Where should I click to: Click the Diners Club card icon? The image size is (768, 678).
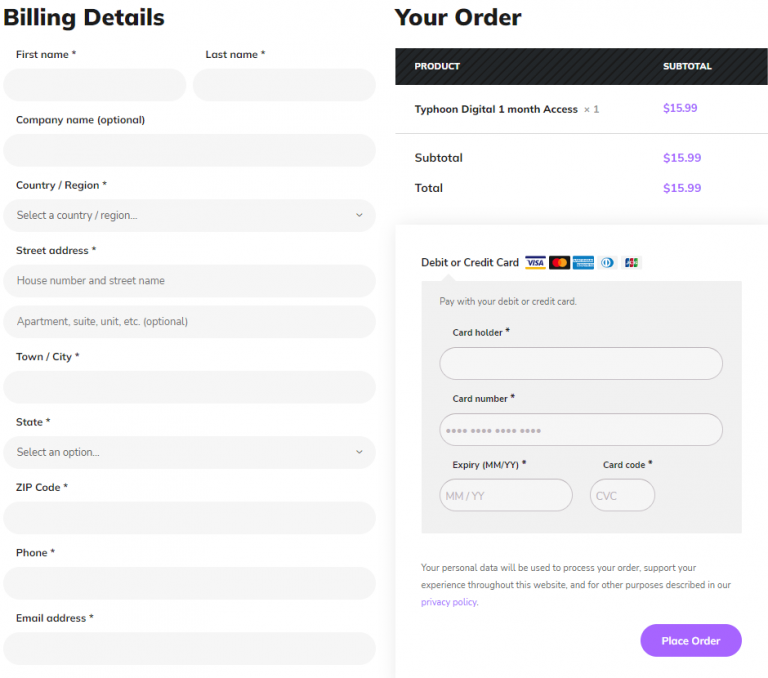(x=607, y=263)
